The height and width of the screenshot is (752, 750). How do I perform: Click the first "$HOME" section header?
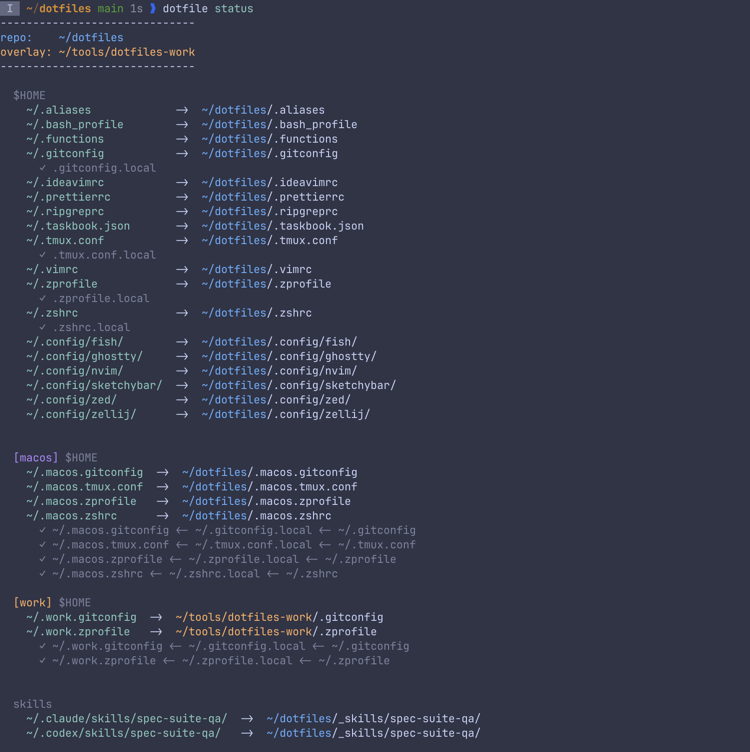(29, 95)
